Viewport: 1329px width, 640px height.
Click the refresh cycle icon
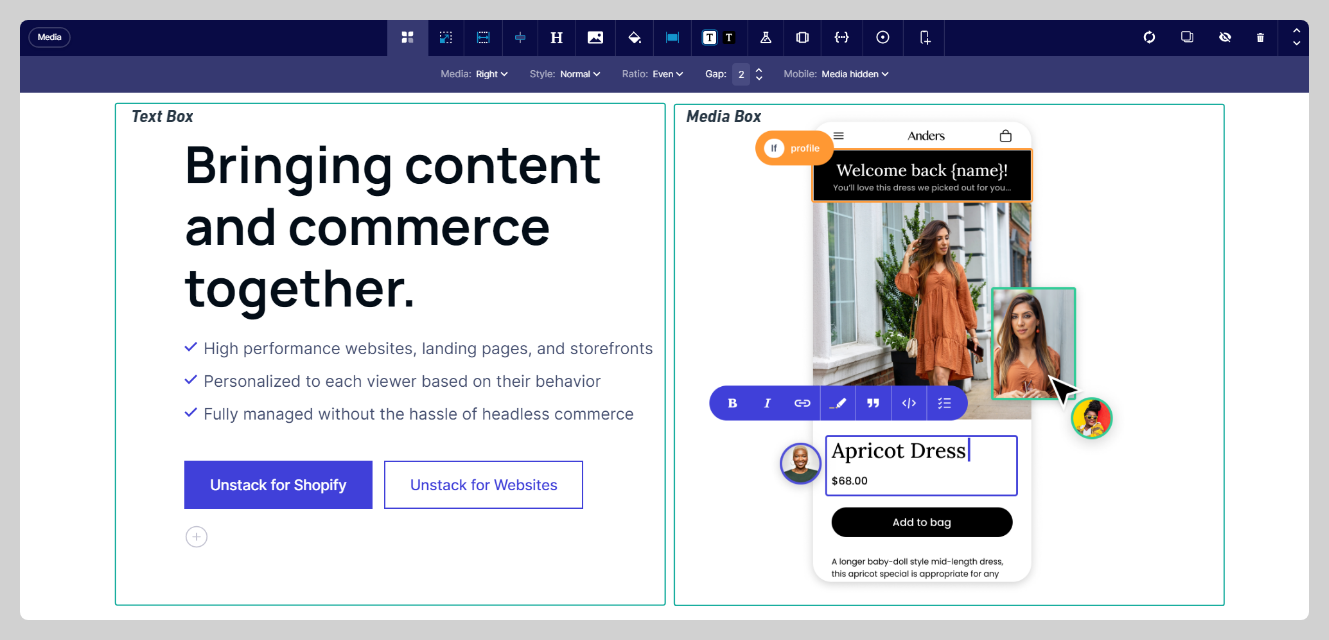pyautogui.click(x=1149, y=38)
